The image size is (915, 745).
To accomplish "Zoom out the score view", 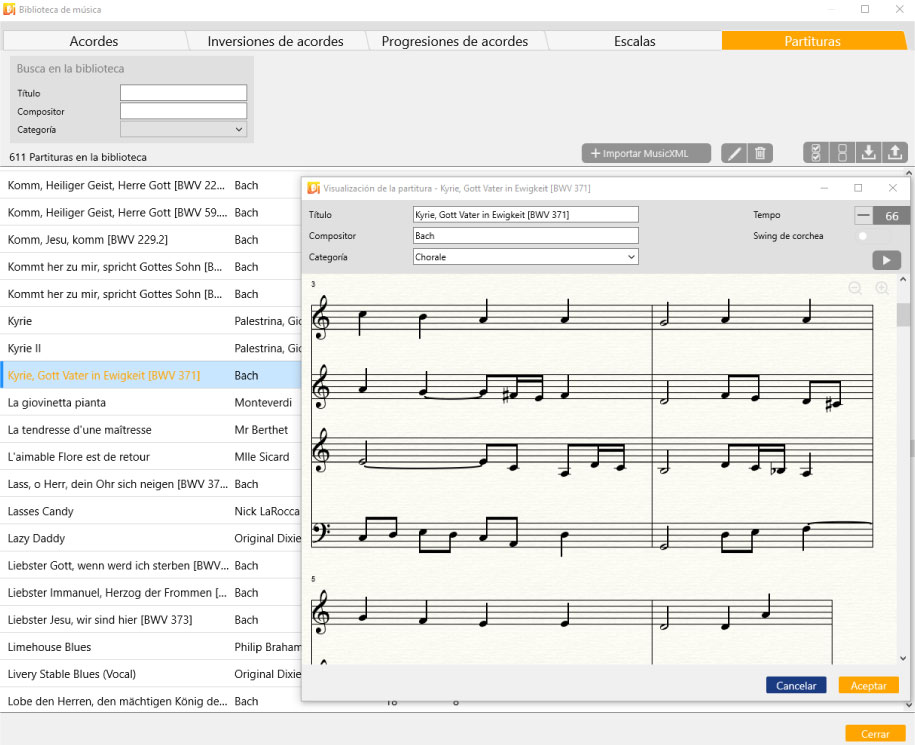I will click(855, 288).
